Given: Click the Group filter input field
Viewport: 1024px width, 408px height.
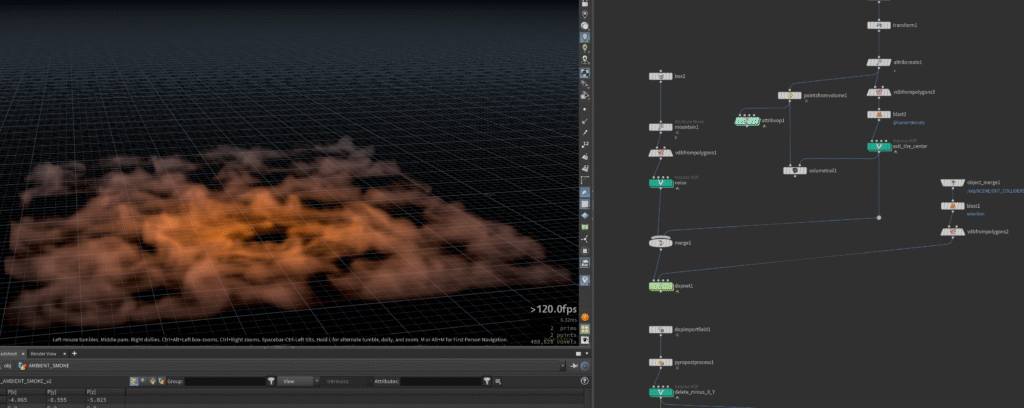Looking at the screenshot, I should click(225, 381).
